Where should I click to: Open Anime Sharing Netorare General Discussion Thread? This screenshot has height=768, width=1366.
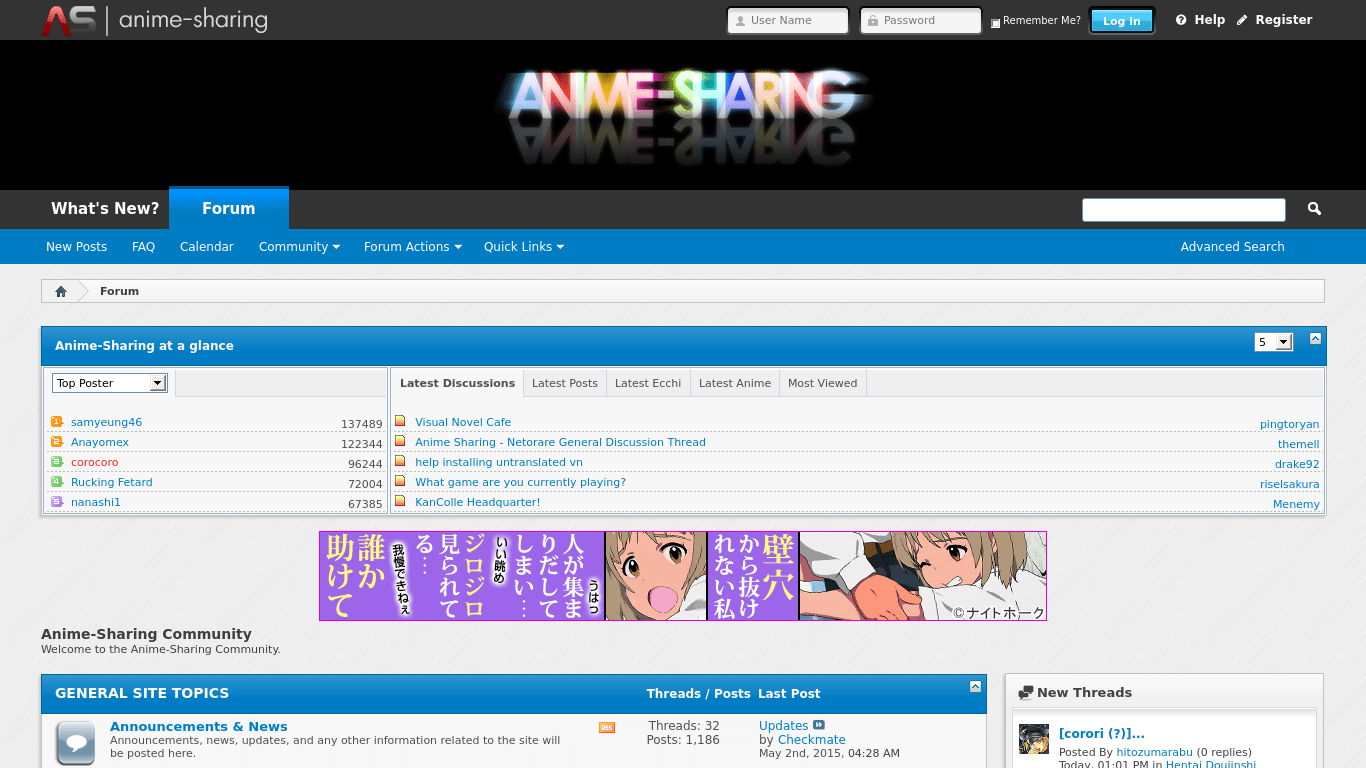click(560, 442)
